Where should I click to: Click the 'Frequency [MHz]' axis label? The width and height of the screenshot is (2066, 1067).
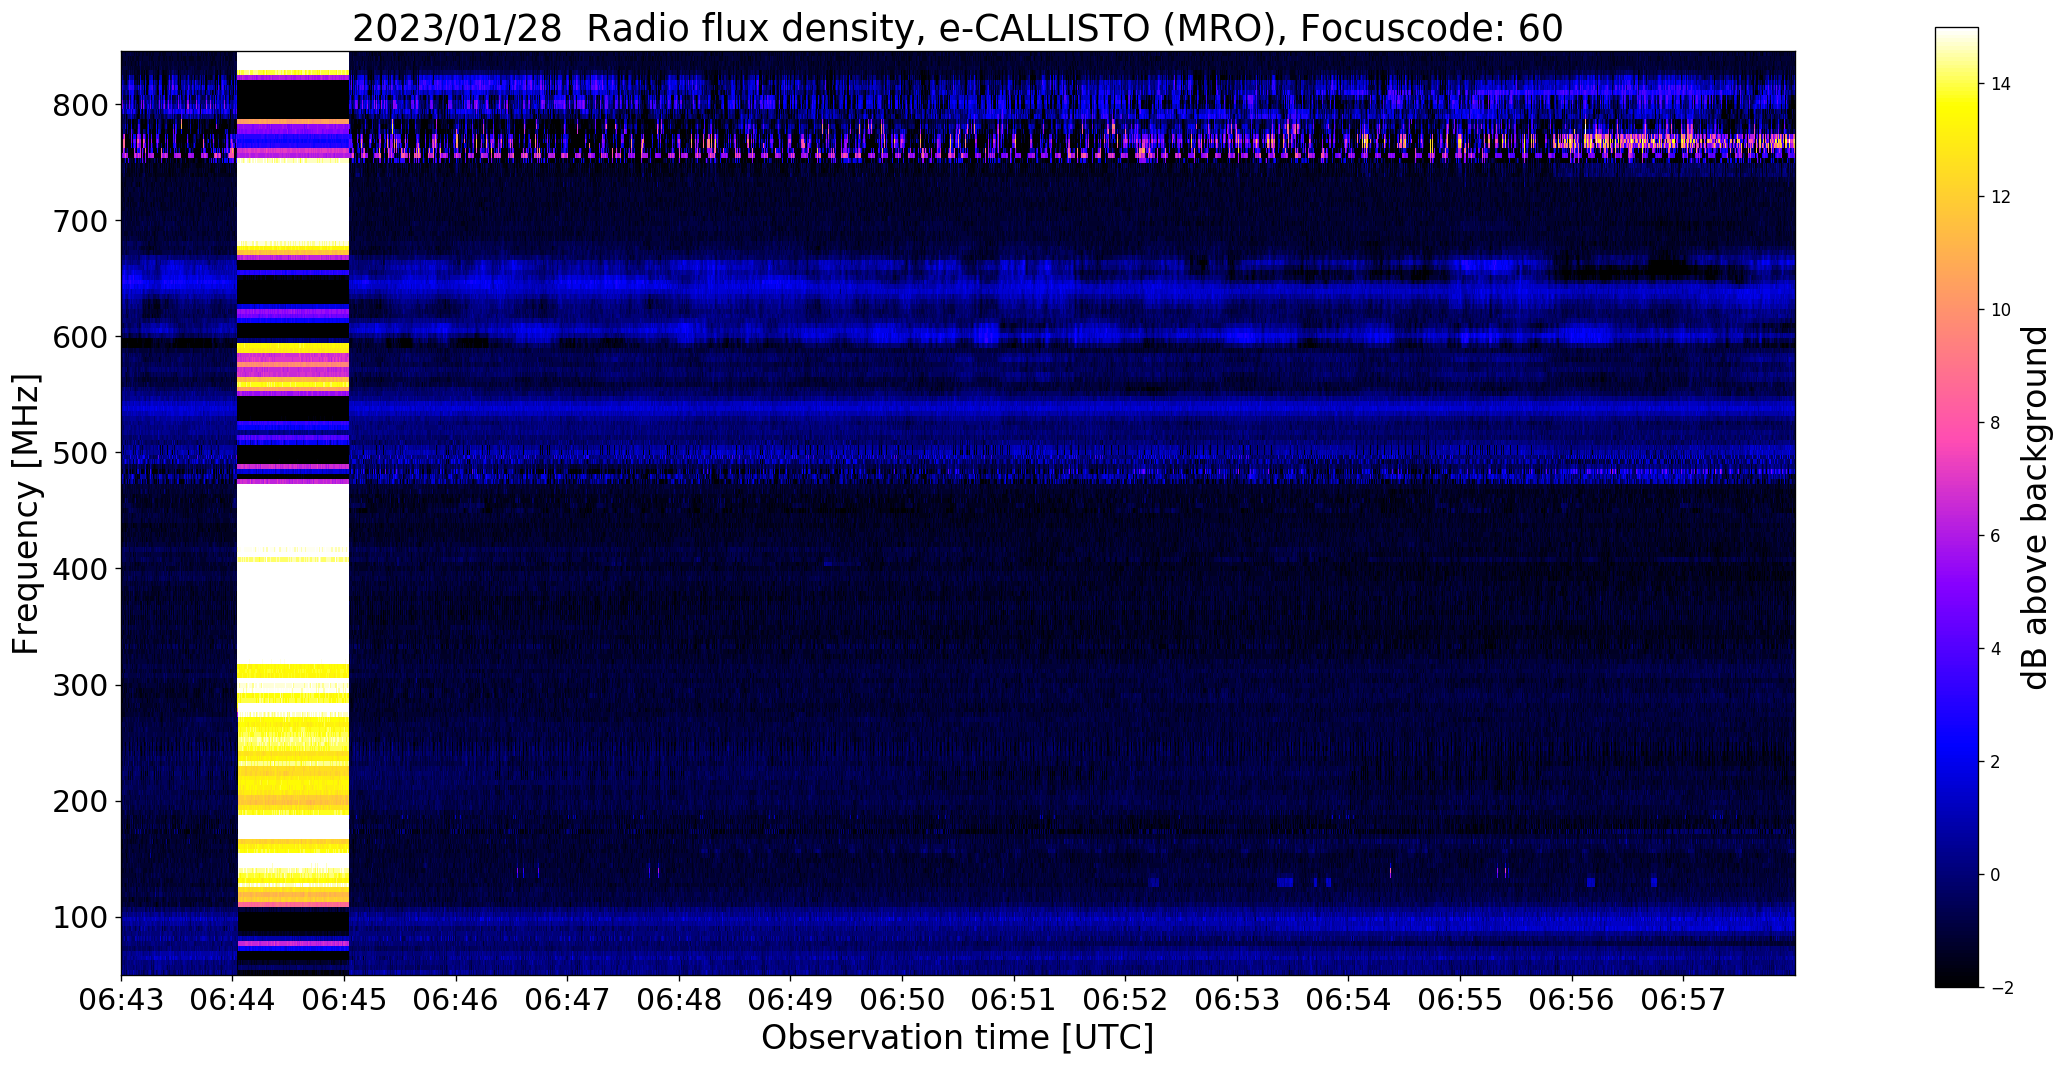click(26, 514)
